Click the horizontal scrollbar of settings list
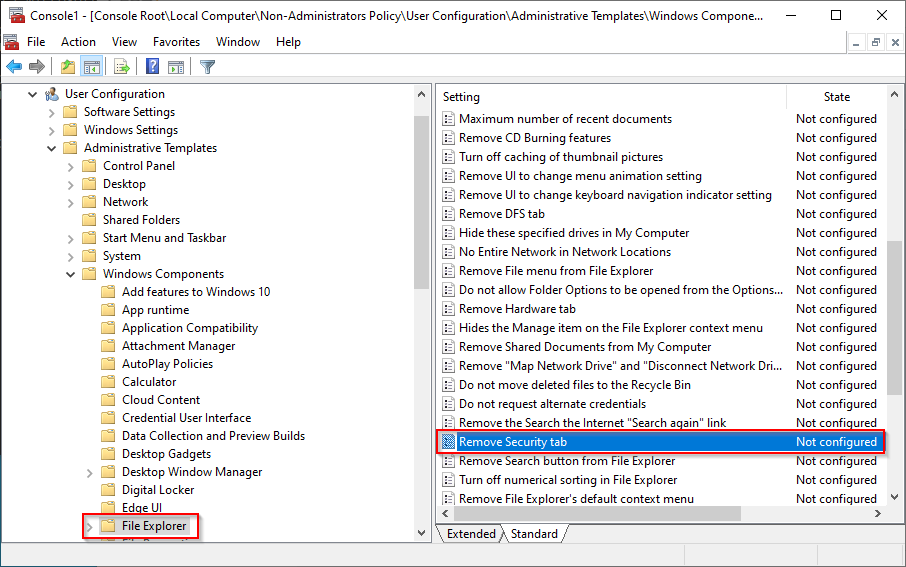Image resolution: width=906 pixels, height=567 pixels. pyautogui.click(x=600, y=514)
